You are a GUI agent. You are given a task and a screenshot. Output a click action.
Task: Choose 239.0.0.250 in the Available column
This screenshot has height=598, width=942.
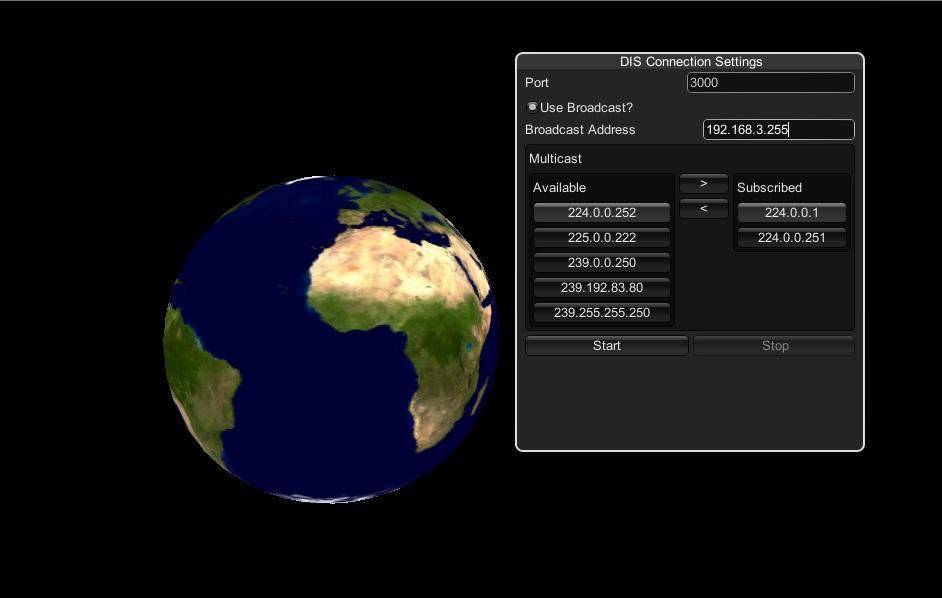pyautogui.click(x=601, y=262)
